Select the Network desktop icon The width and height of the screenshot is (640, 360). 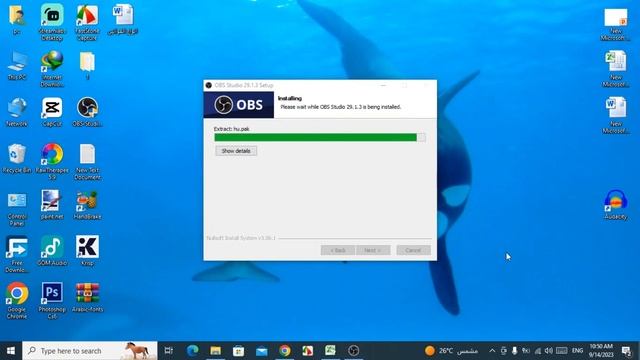pos(17,112)
